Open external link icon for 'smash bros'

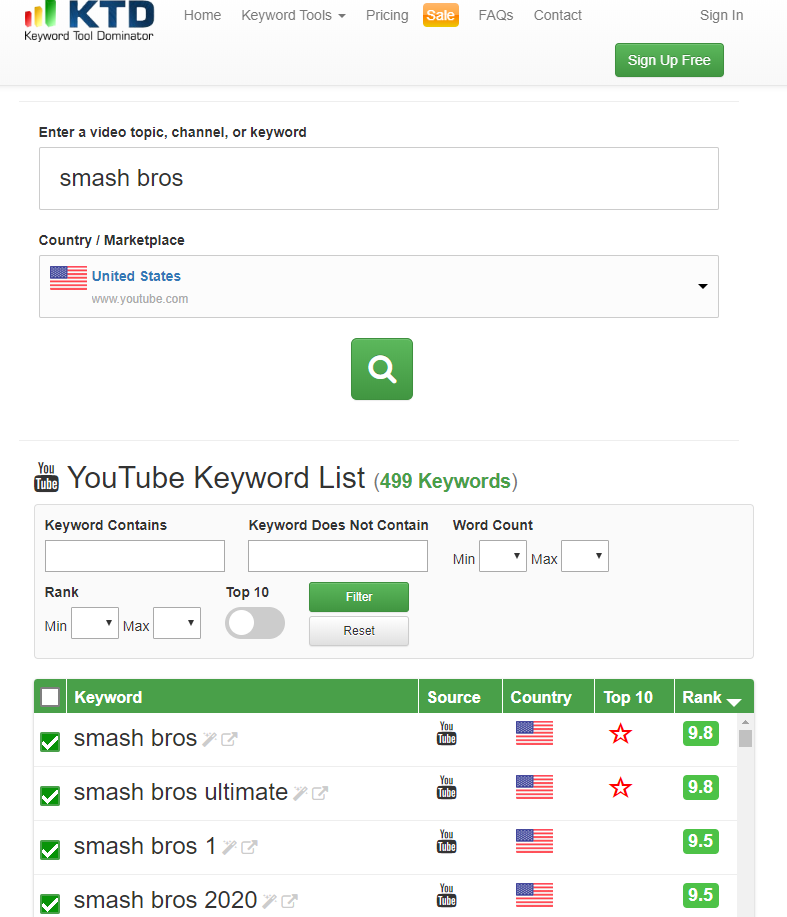click(x=229, y=739)
